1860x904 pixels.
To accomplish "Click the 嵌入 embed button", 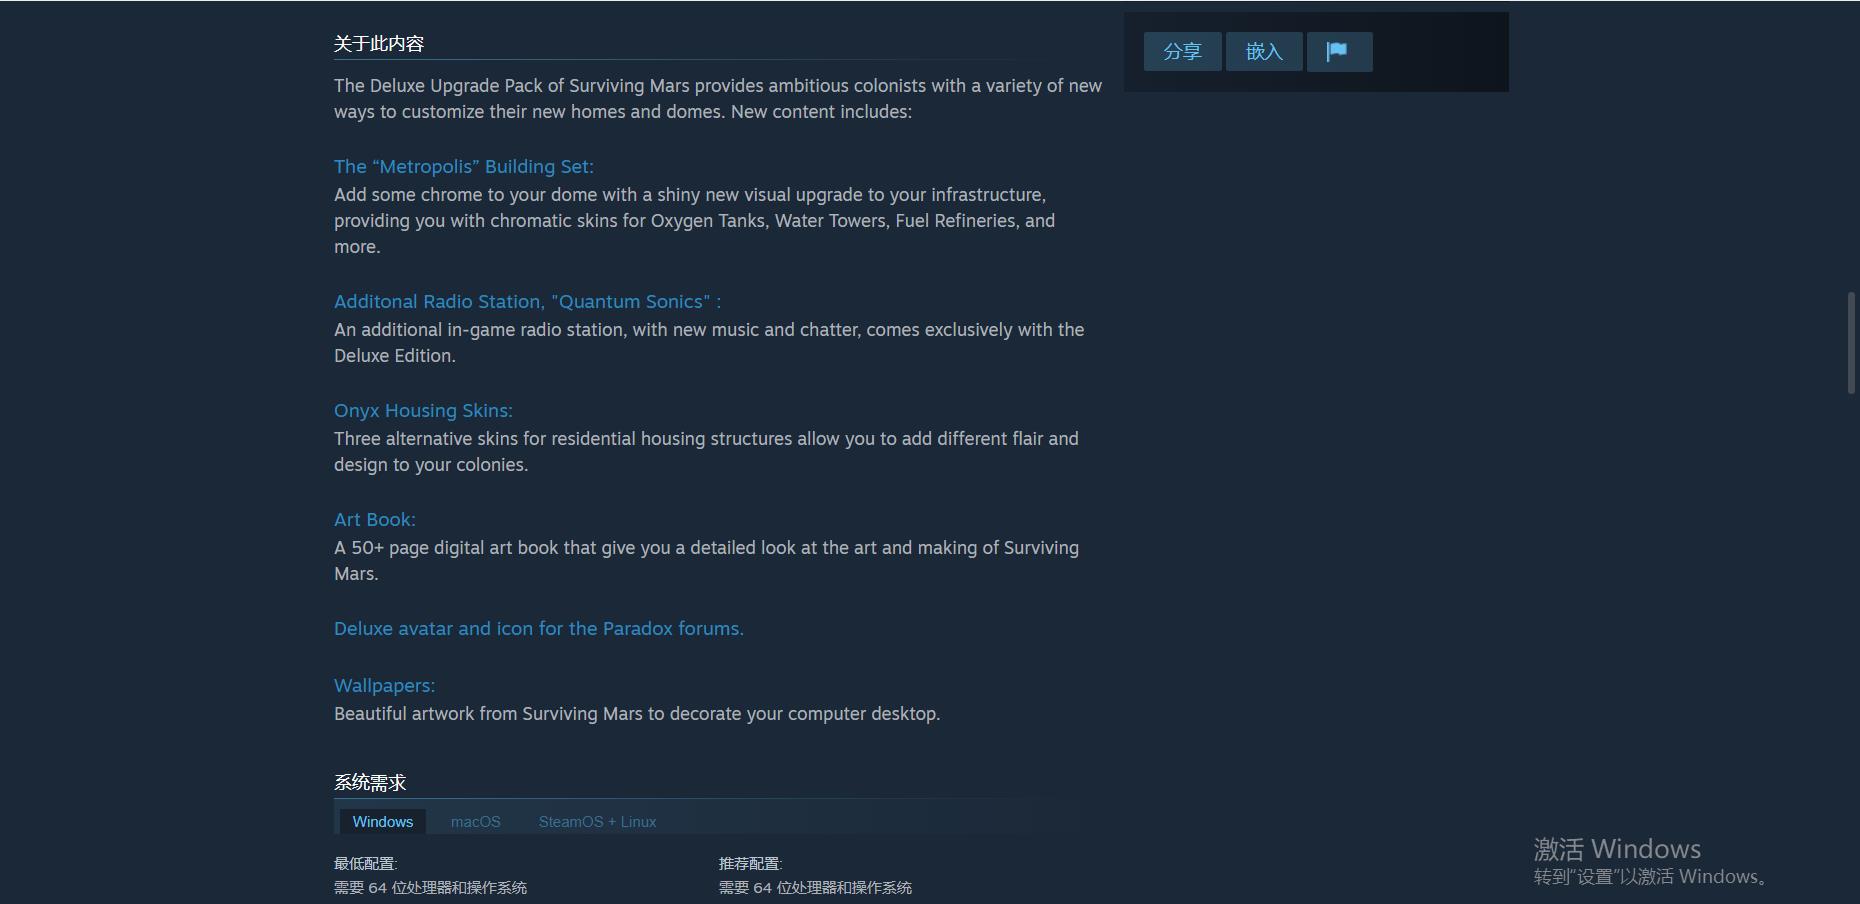I will point(1264,52).
